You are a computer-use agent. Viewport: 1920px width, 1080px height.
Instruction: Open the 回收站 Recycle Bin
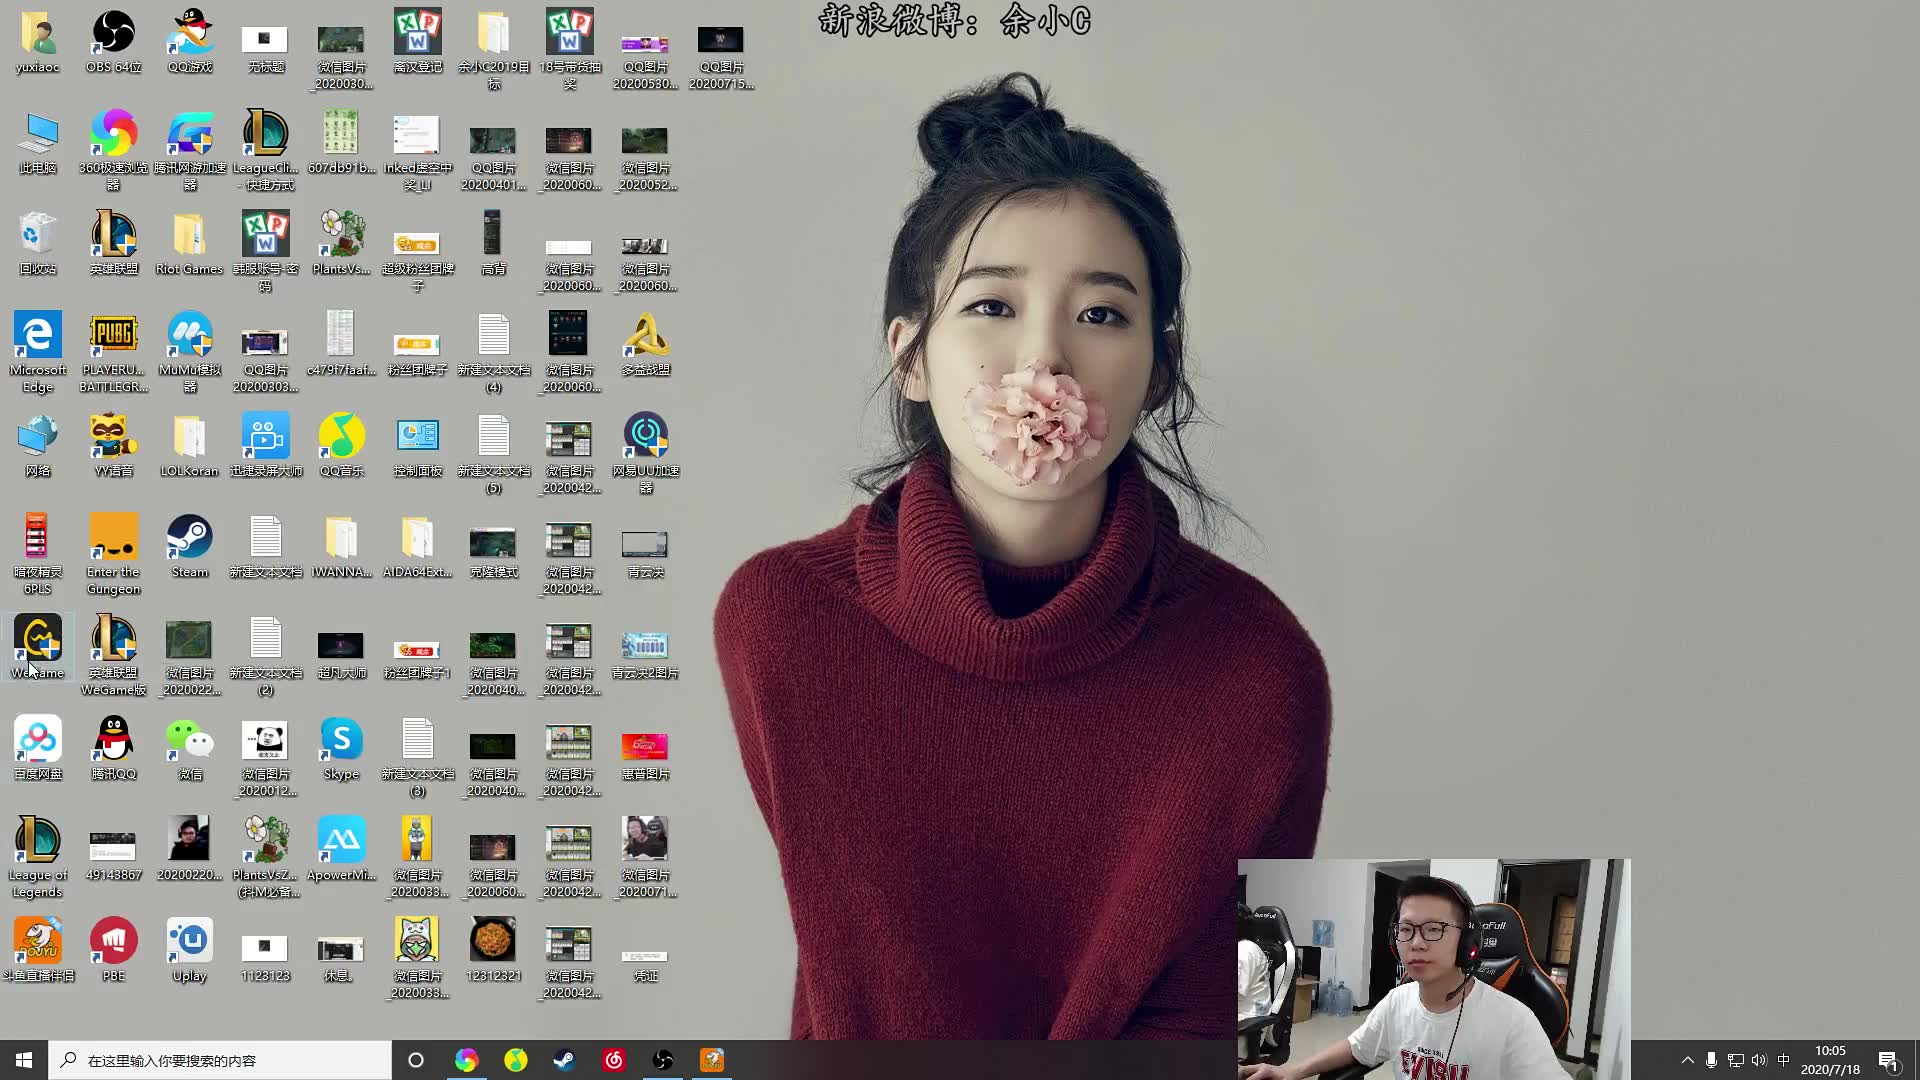(37, 235)
